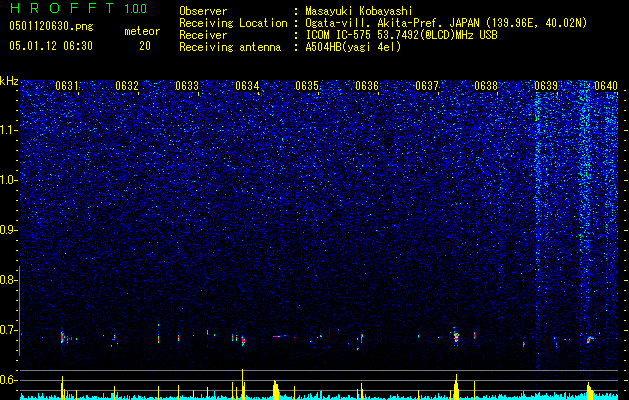Click observer name Masayuki Kobayashi
Image resolution: width=629 pixels, height=400 pixels.
[x=358, y=11]
